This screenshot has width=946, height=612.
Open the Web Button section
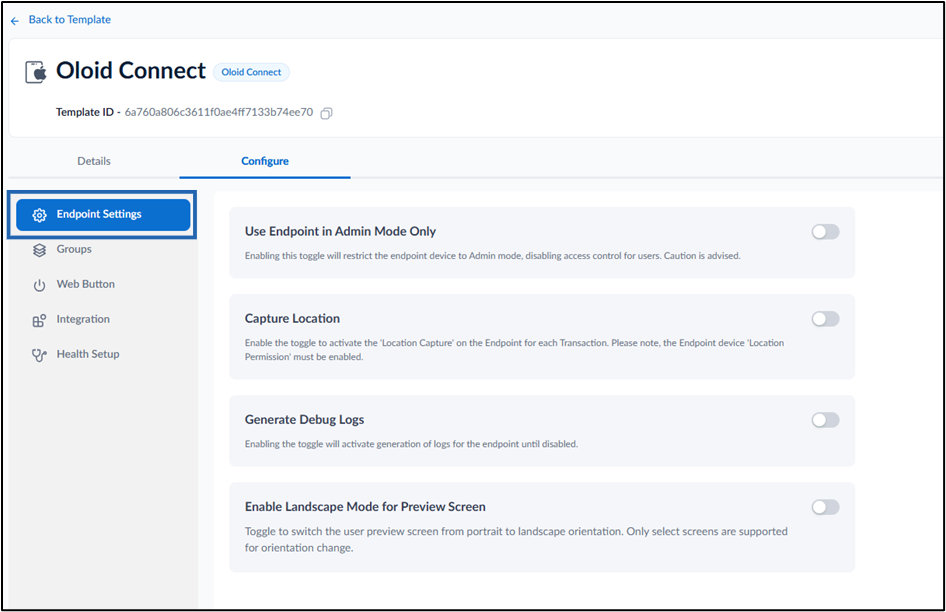[86, 284]
